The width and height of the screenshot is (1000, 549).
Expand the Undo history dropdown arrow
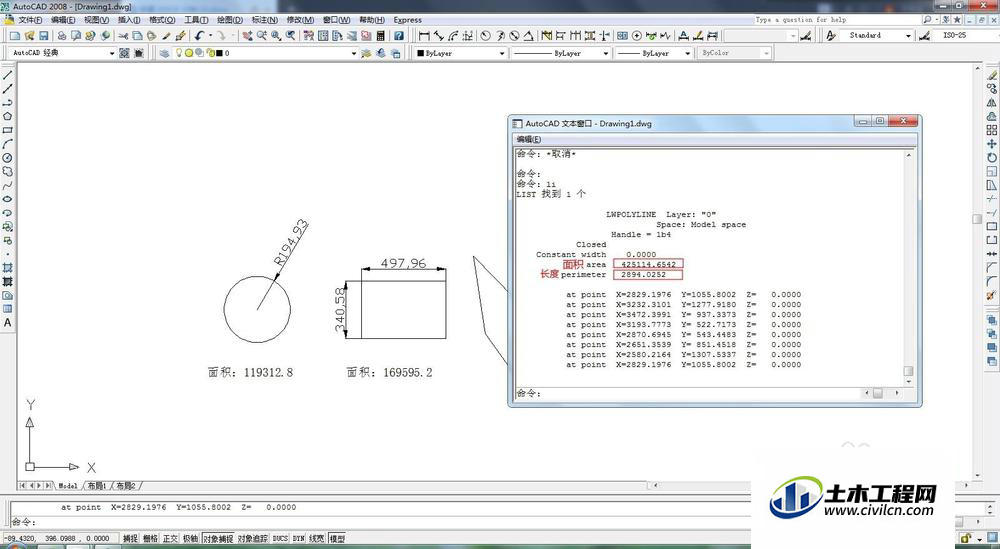click(x=210, y=36)
